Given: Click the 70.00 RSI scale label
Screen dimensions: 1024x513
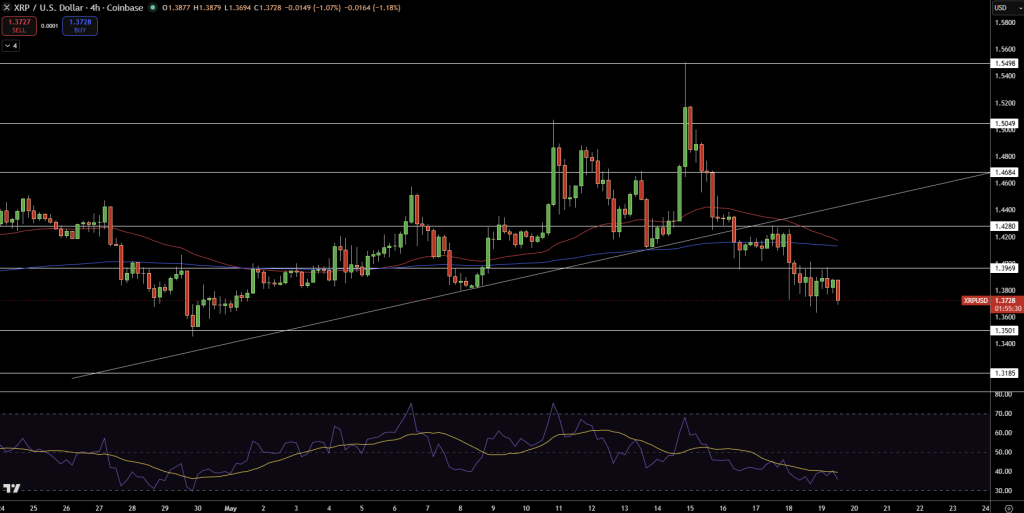Looking at the screenshot, I should point(1004,414).
